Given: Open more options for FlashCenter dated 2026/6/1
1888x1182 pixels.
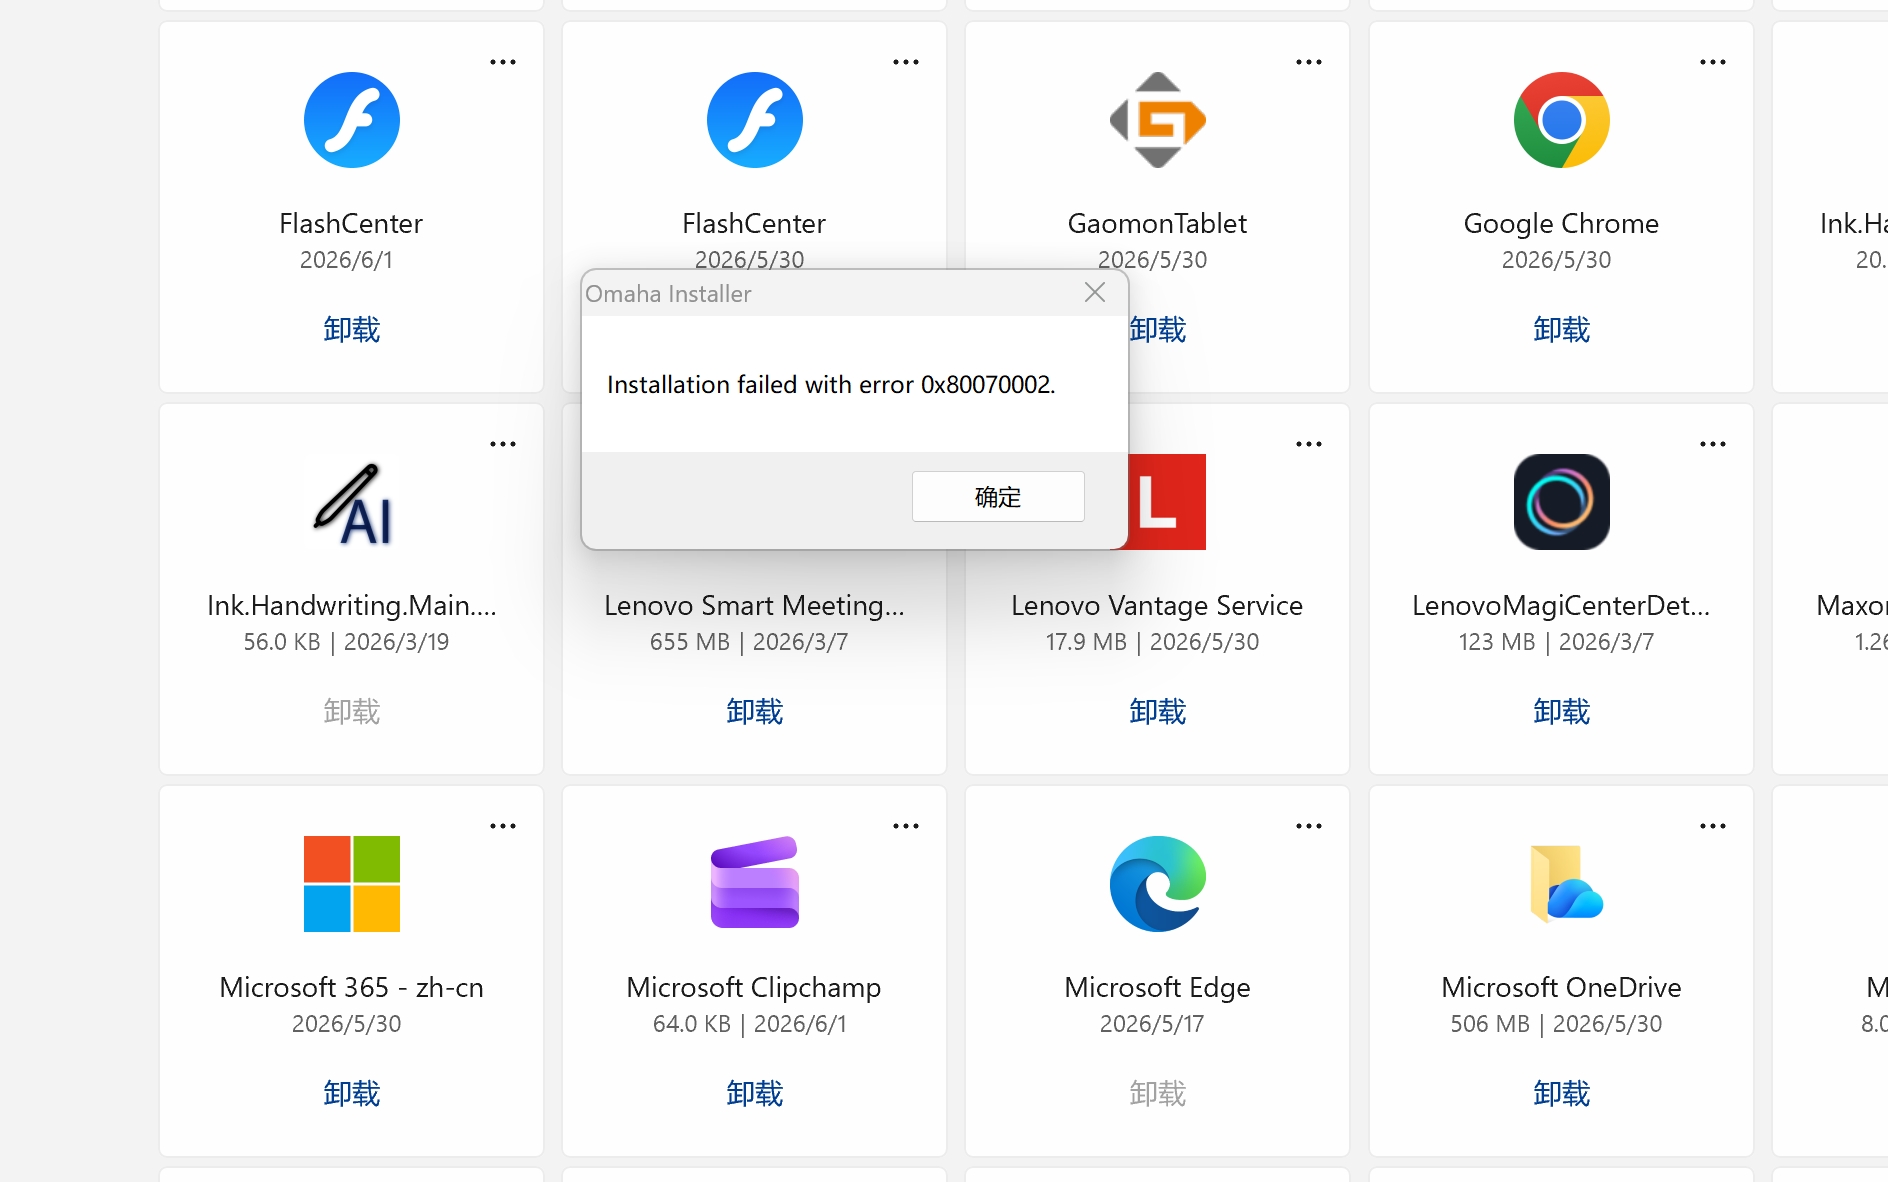Looking at the screenshot, I should [x=503, y=62].
